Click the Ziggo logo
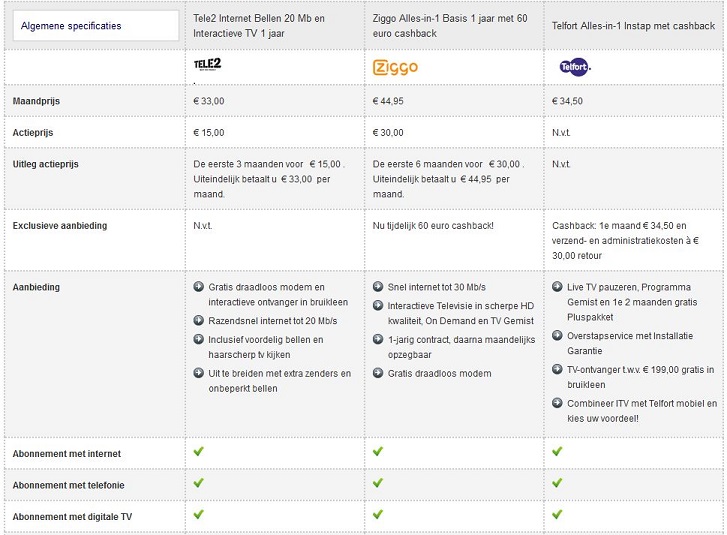The width and height of the screenshot is (727, 535). tap(395, 68)
